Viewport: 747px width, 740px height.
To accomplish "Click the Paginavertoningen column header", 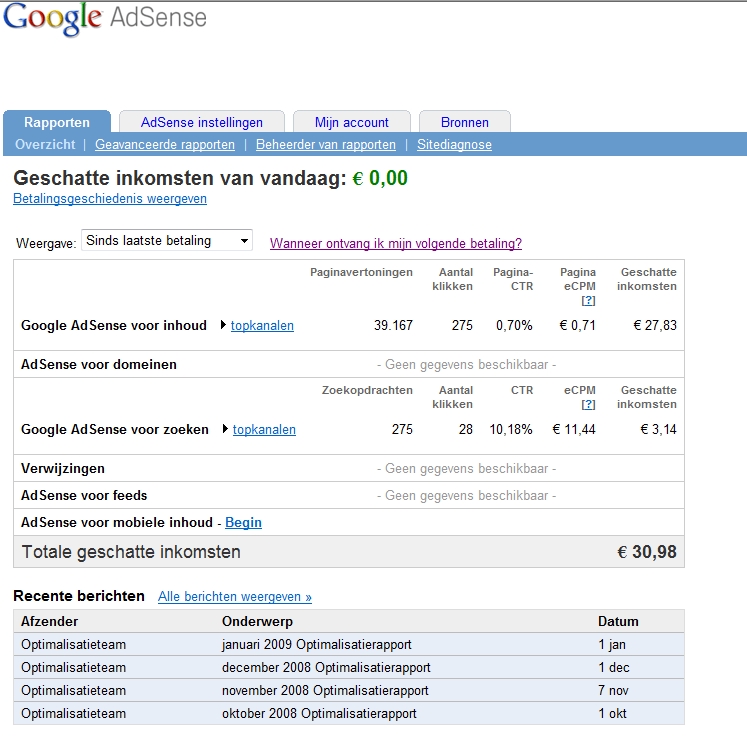I will click(x=361, y=272).
